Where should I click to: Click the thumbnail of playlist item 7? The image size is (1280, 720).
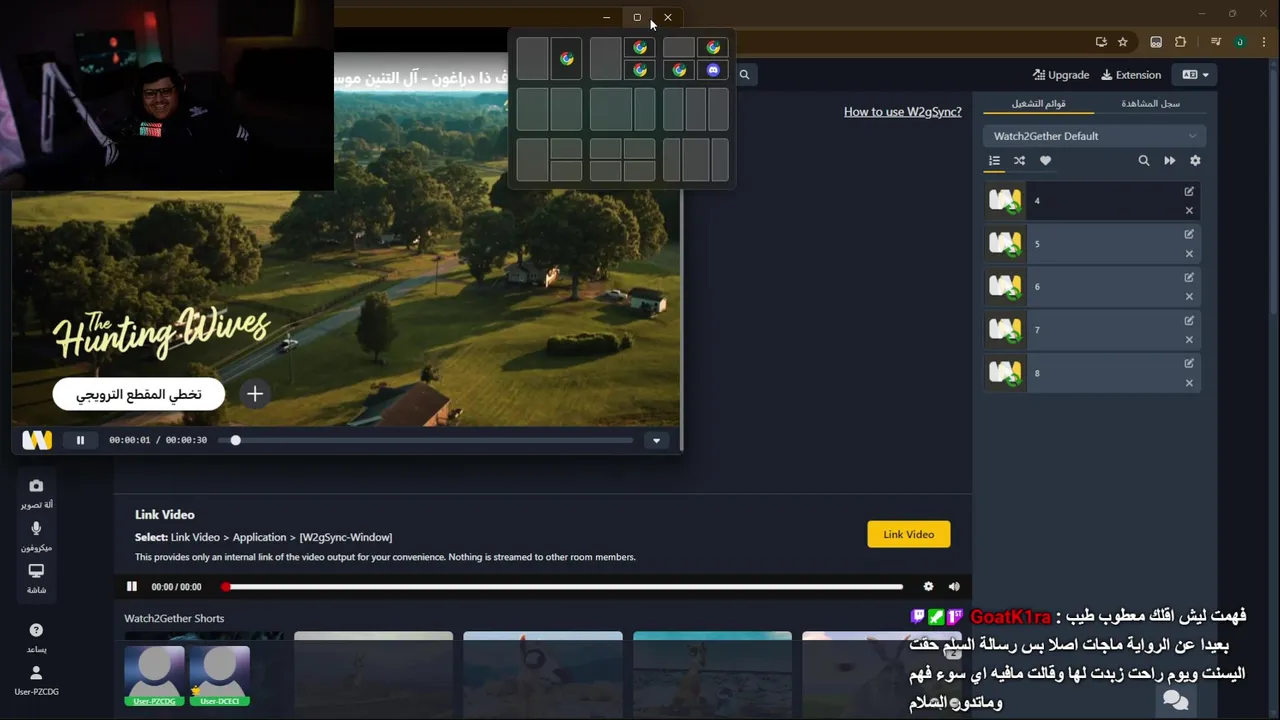click(x=1005, y=330)
